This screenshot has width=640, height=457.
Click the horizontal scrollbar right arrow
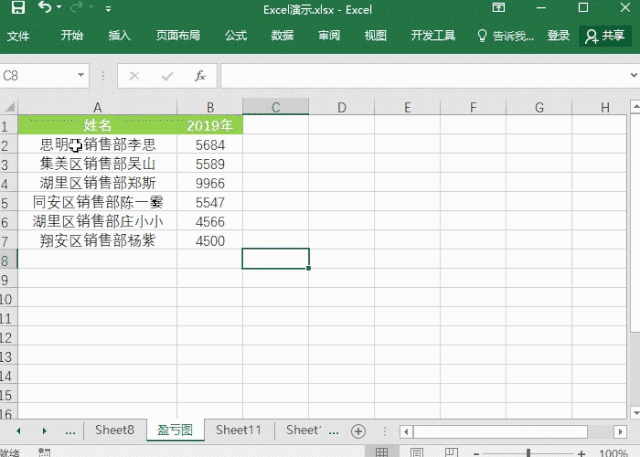(620, 432)
